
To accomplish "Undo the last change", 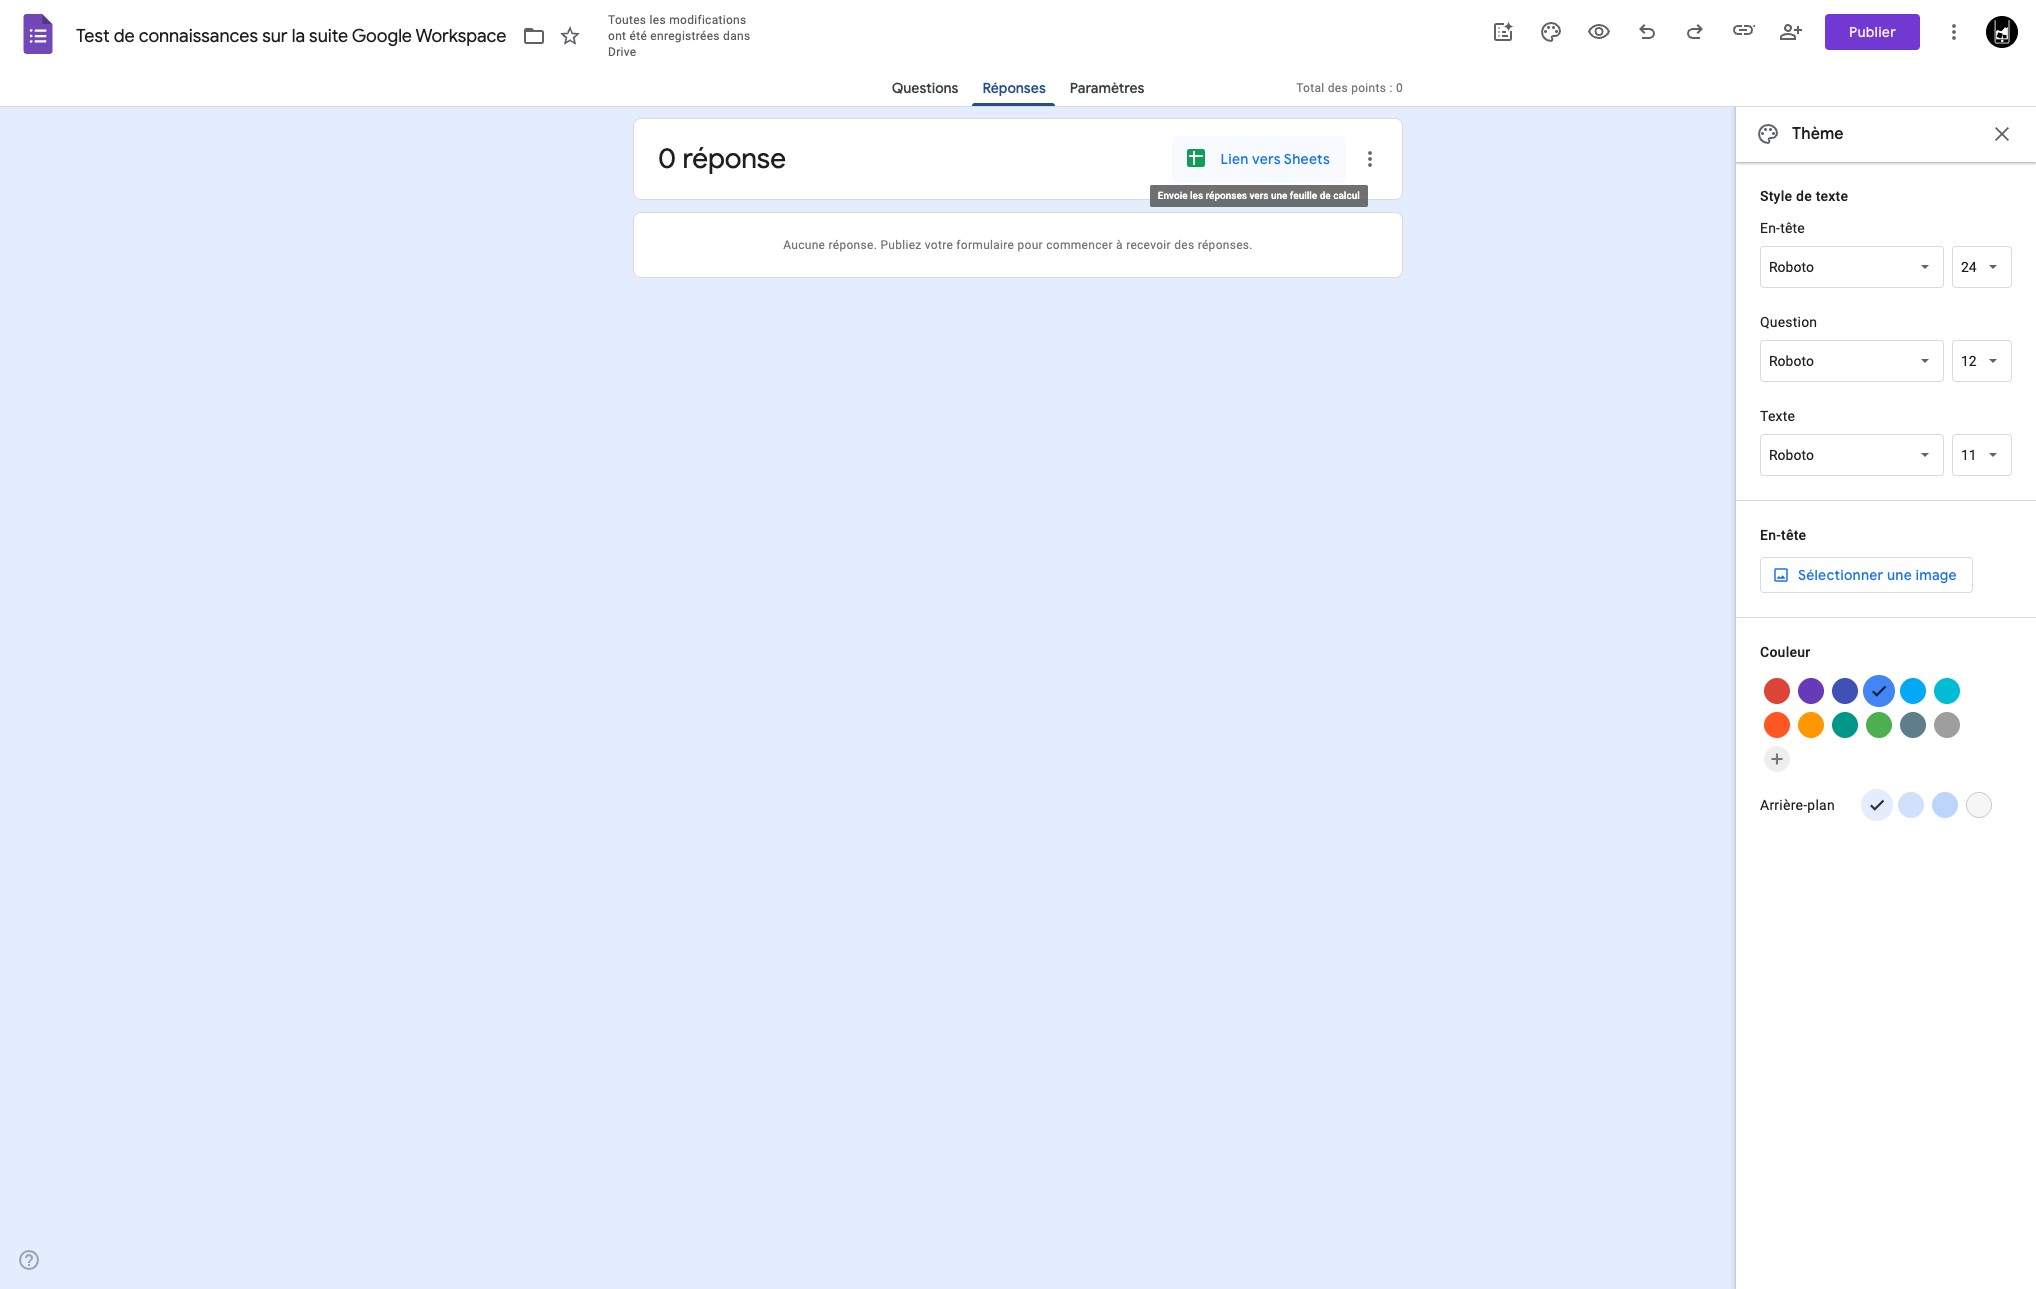I will pos(1647,32).
